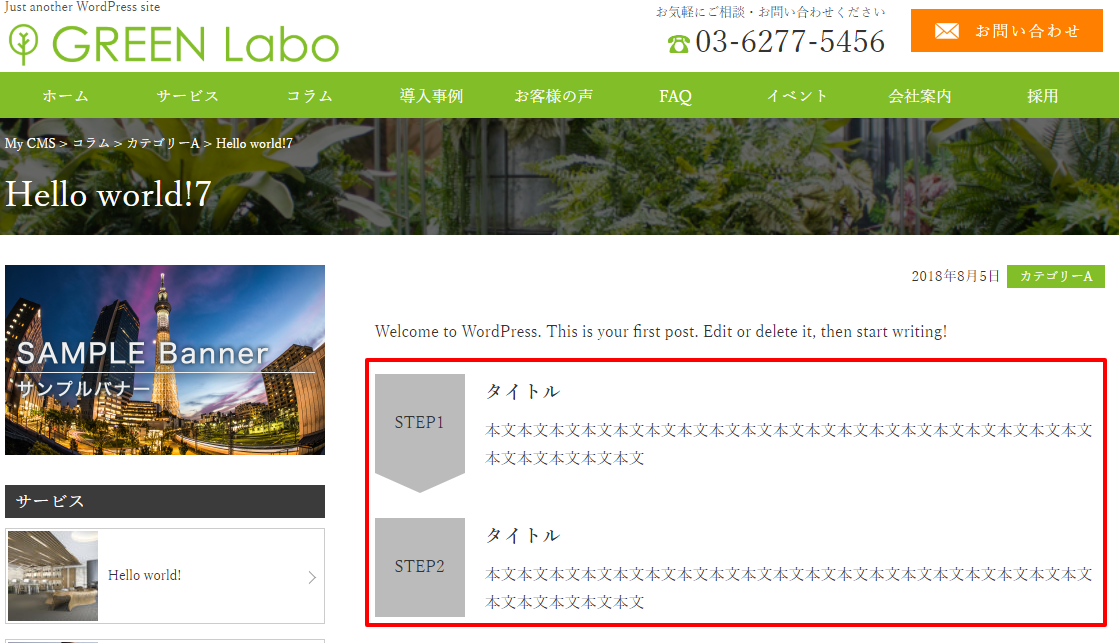Screen dimensions: 1119x643
Task: Go to the イベント navigation item
Action: pyautogui.click(x=797, y=96)
